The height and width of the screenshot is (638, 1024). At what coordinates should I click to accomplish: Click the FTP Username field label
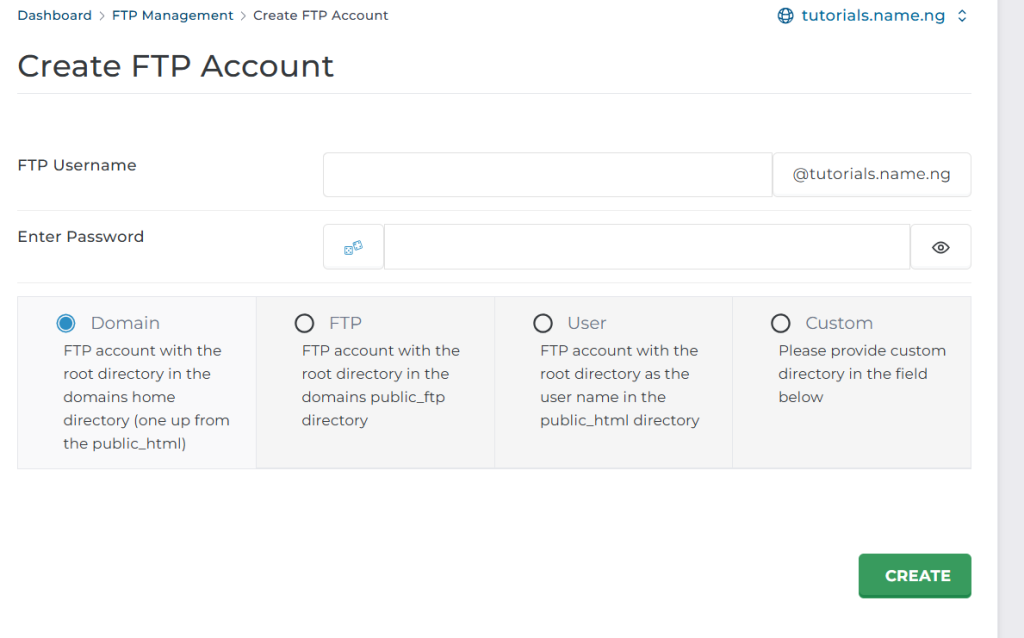tap(77, 165)
